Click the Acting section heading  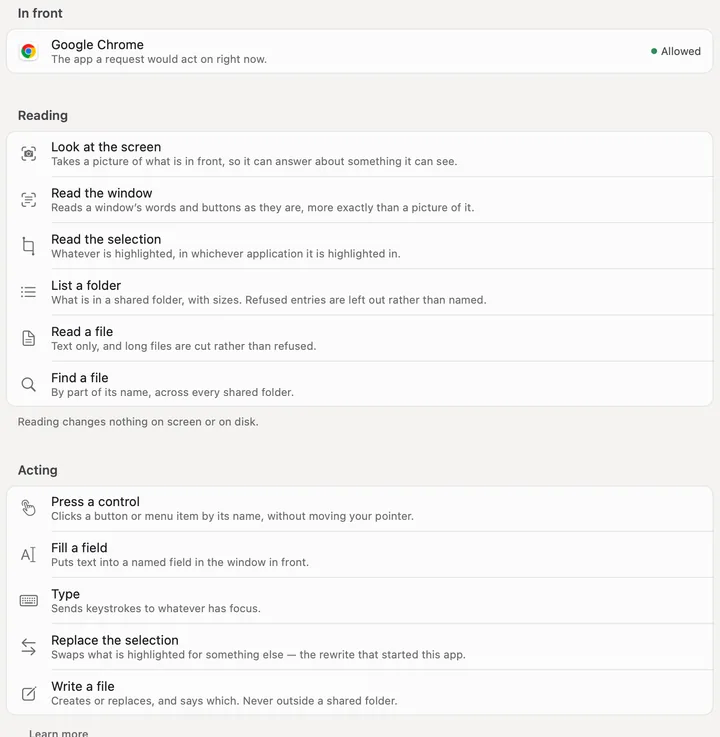pos(38,470)
